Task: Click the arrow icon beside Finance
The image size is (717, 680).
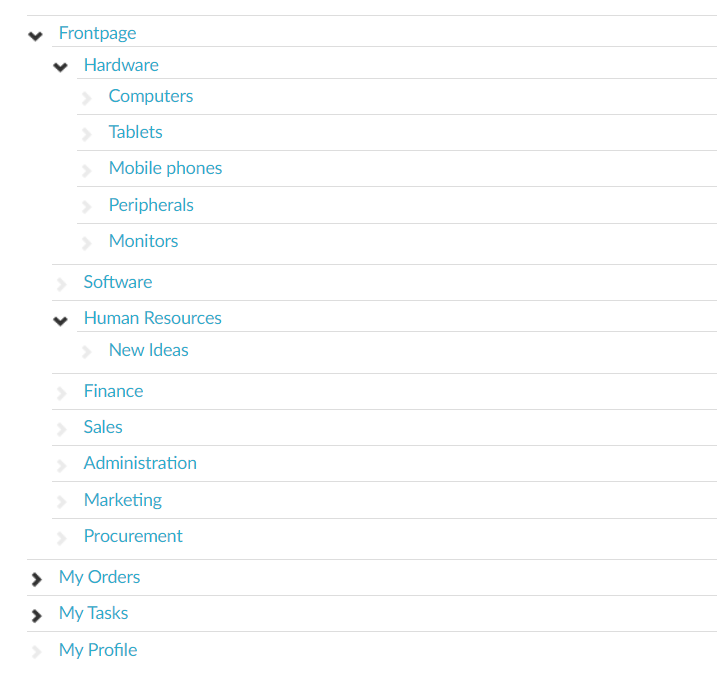Action: pyautogui.click(x=62, y=394)
